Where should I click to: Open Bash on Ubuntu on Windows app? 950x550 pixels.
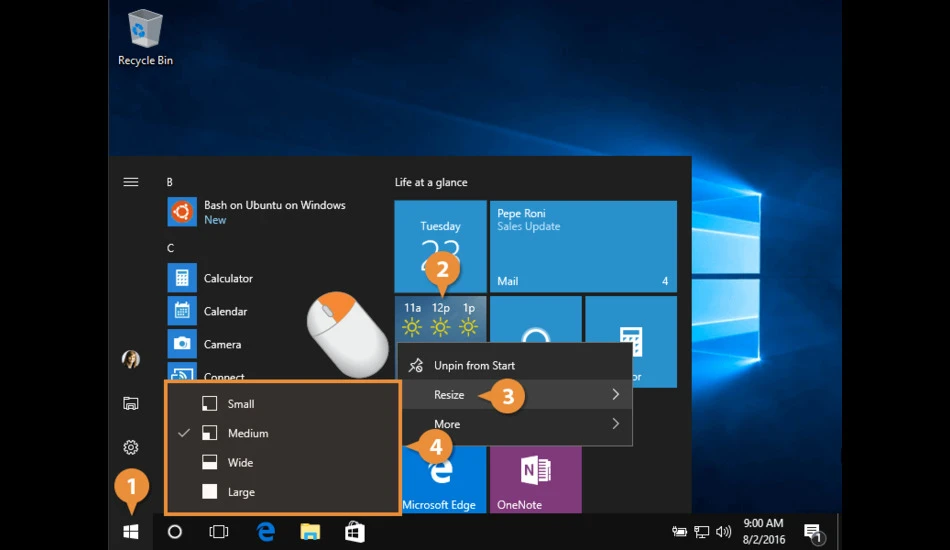coord(276,212)
